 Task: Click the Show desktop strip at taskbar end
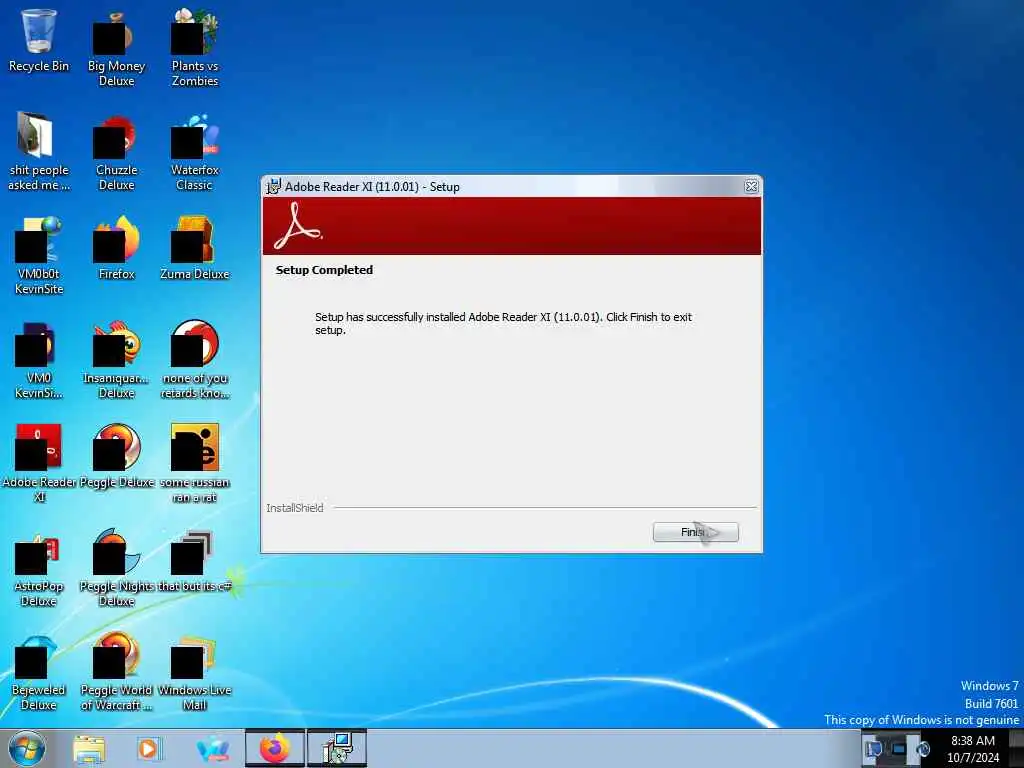click(1016, 748)
